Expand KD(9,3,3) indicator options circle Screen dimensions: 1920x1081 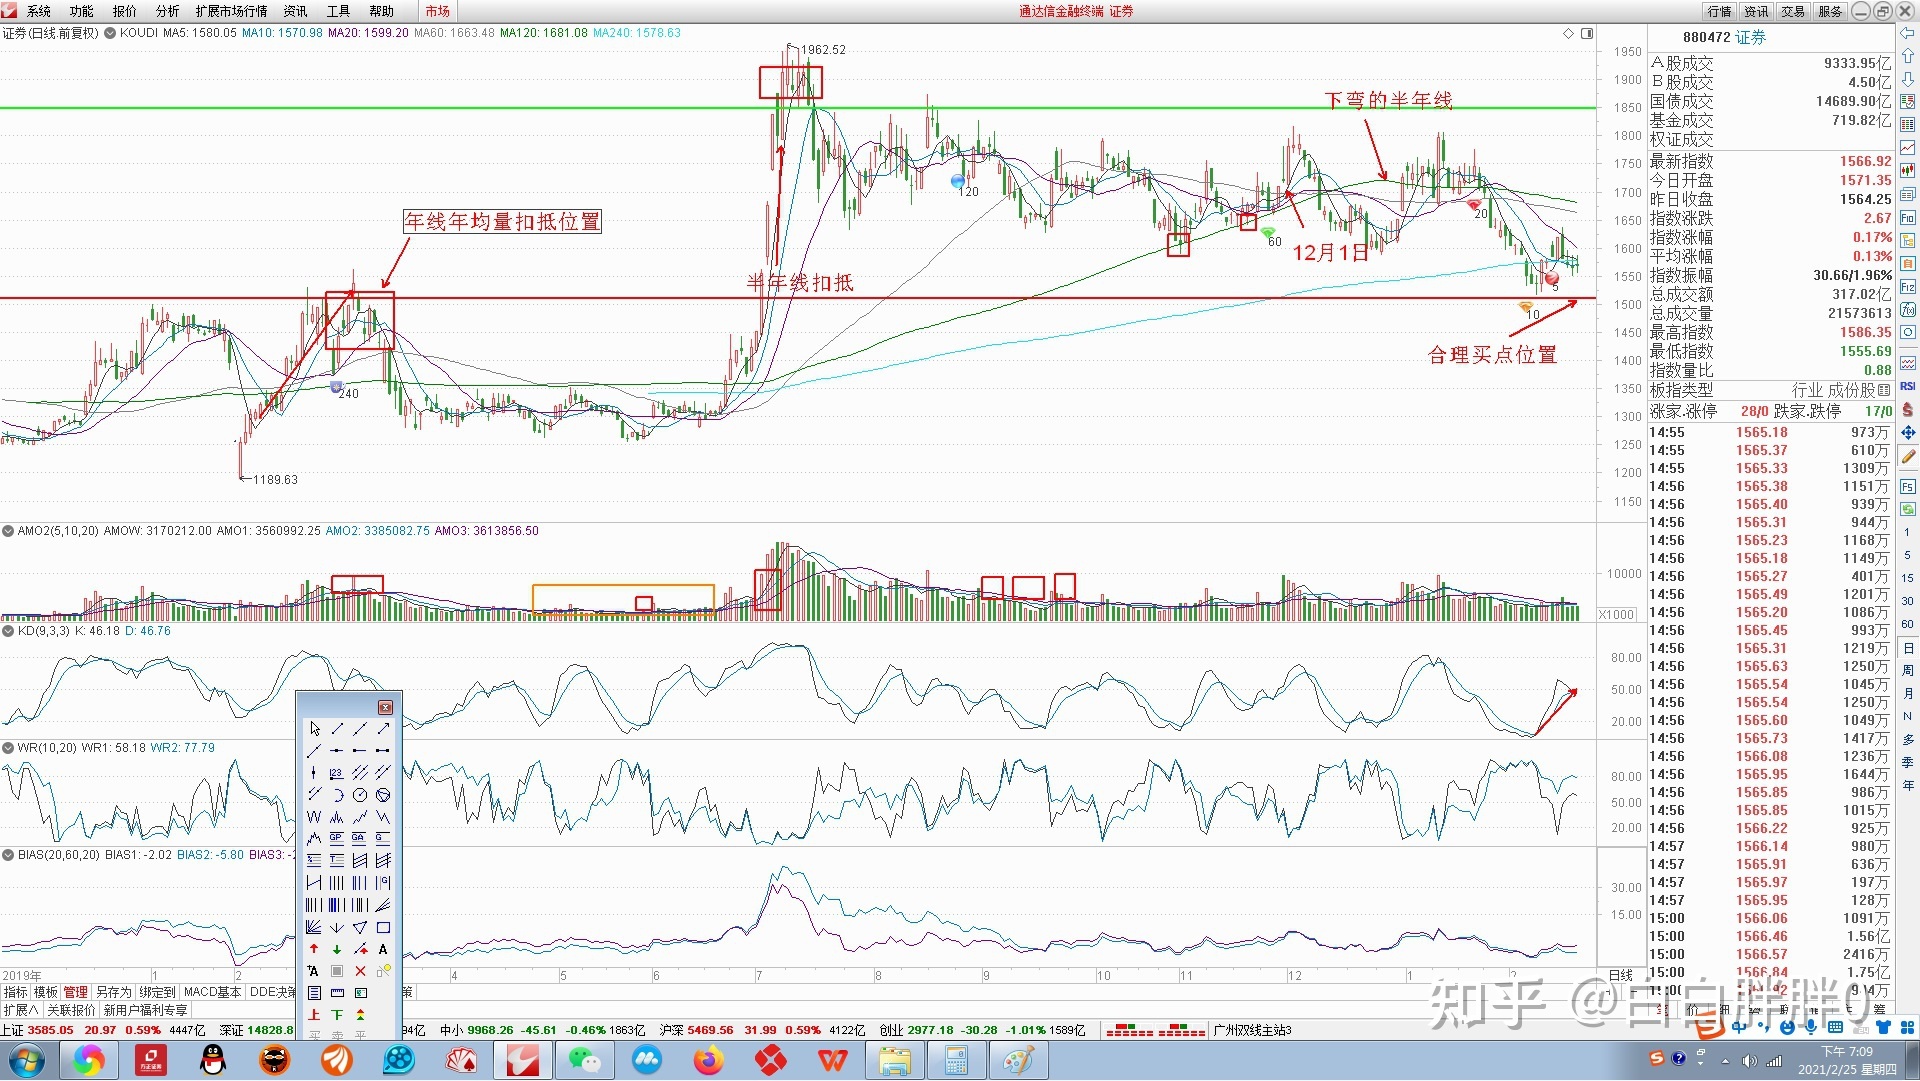click(8, 631)
